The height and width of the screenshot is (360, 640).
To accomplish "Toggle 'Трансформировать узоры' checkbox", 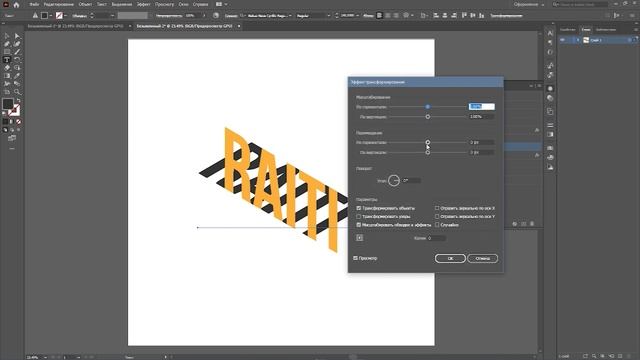I will coord(359,217).
